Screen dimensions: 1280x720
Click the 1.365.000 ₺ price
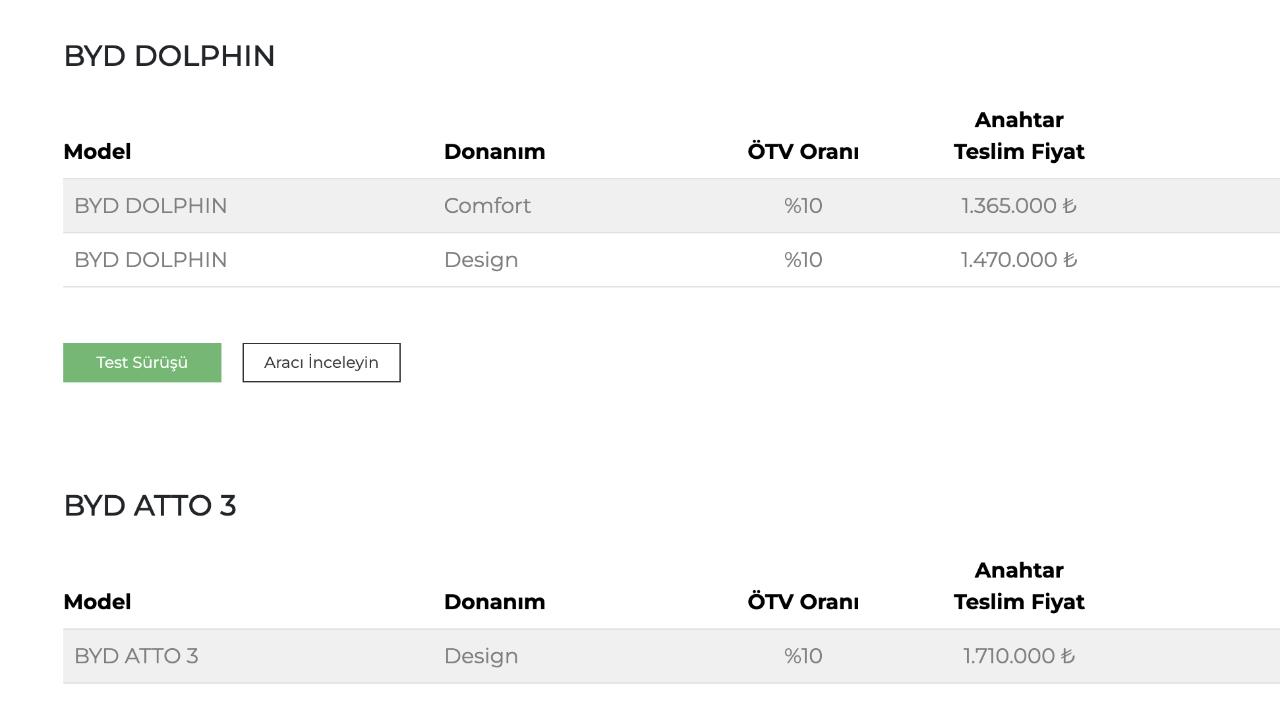point(1019,206)
